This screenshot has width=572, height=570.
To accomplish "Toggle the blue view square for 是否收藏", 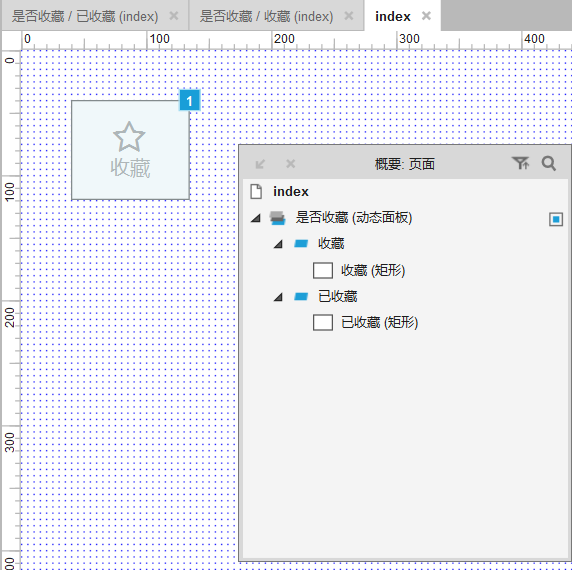I will click(x=556, y=219).
